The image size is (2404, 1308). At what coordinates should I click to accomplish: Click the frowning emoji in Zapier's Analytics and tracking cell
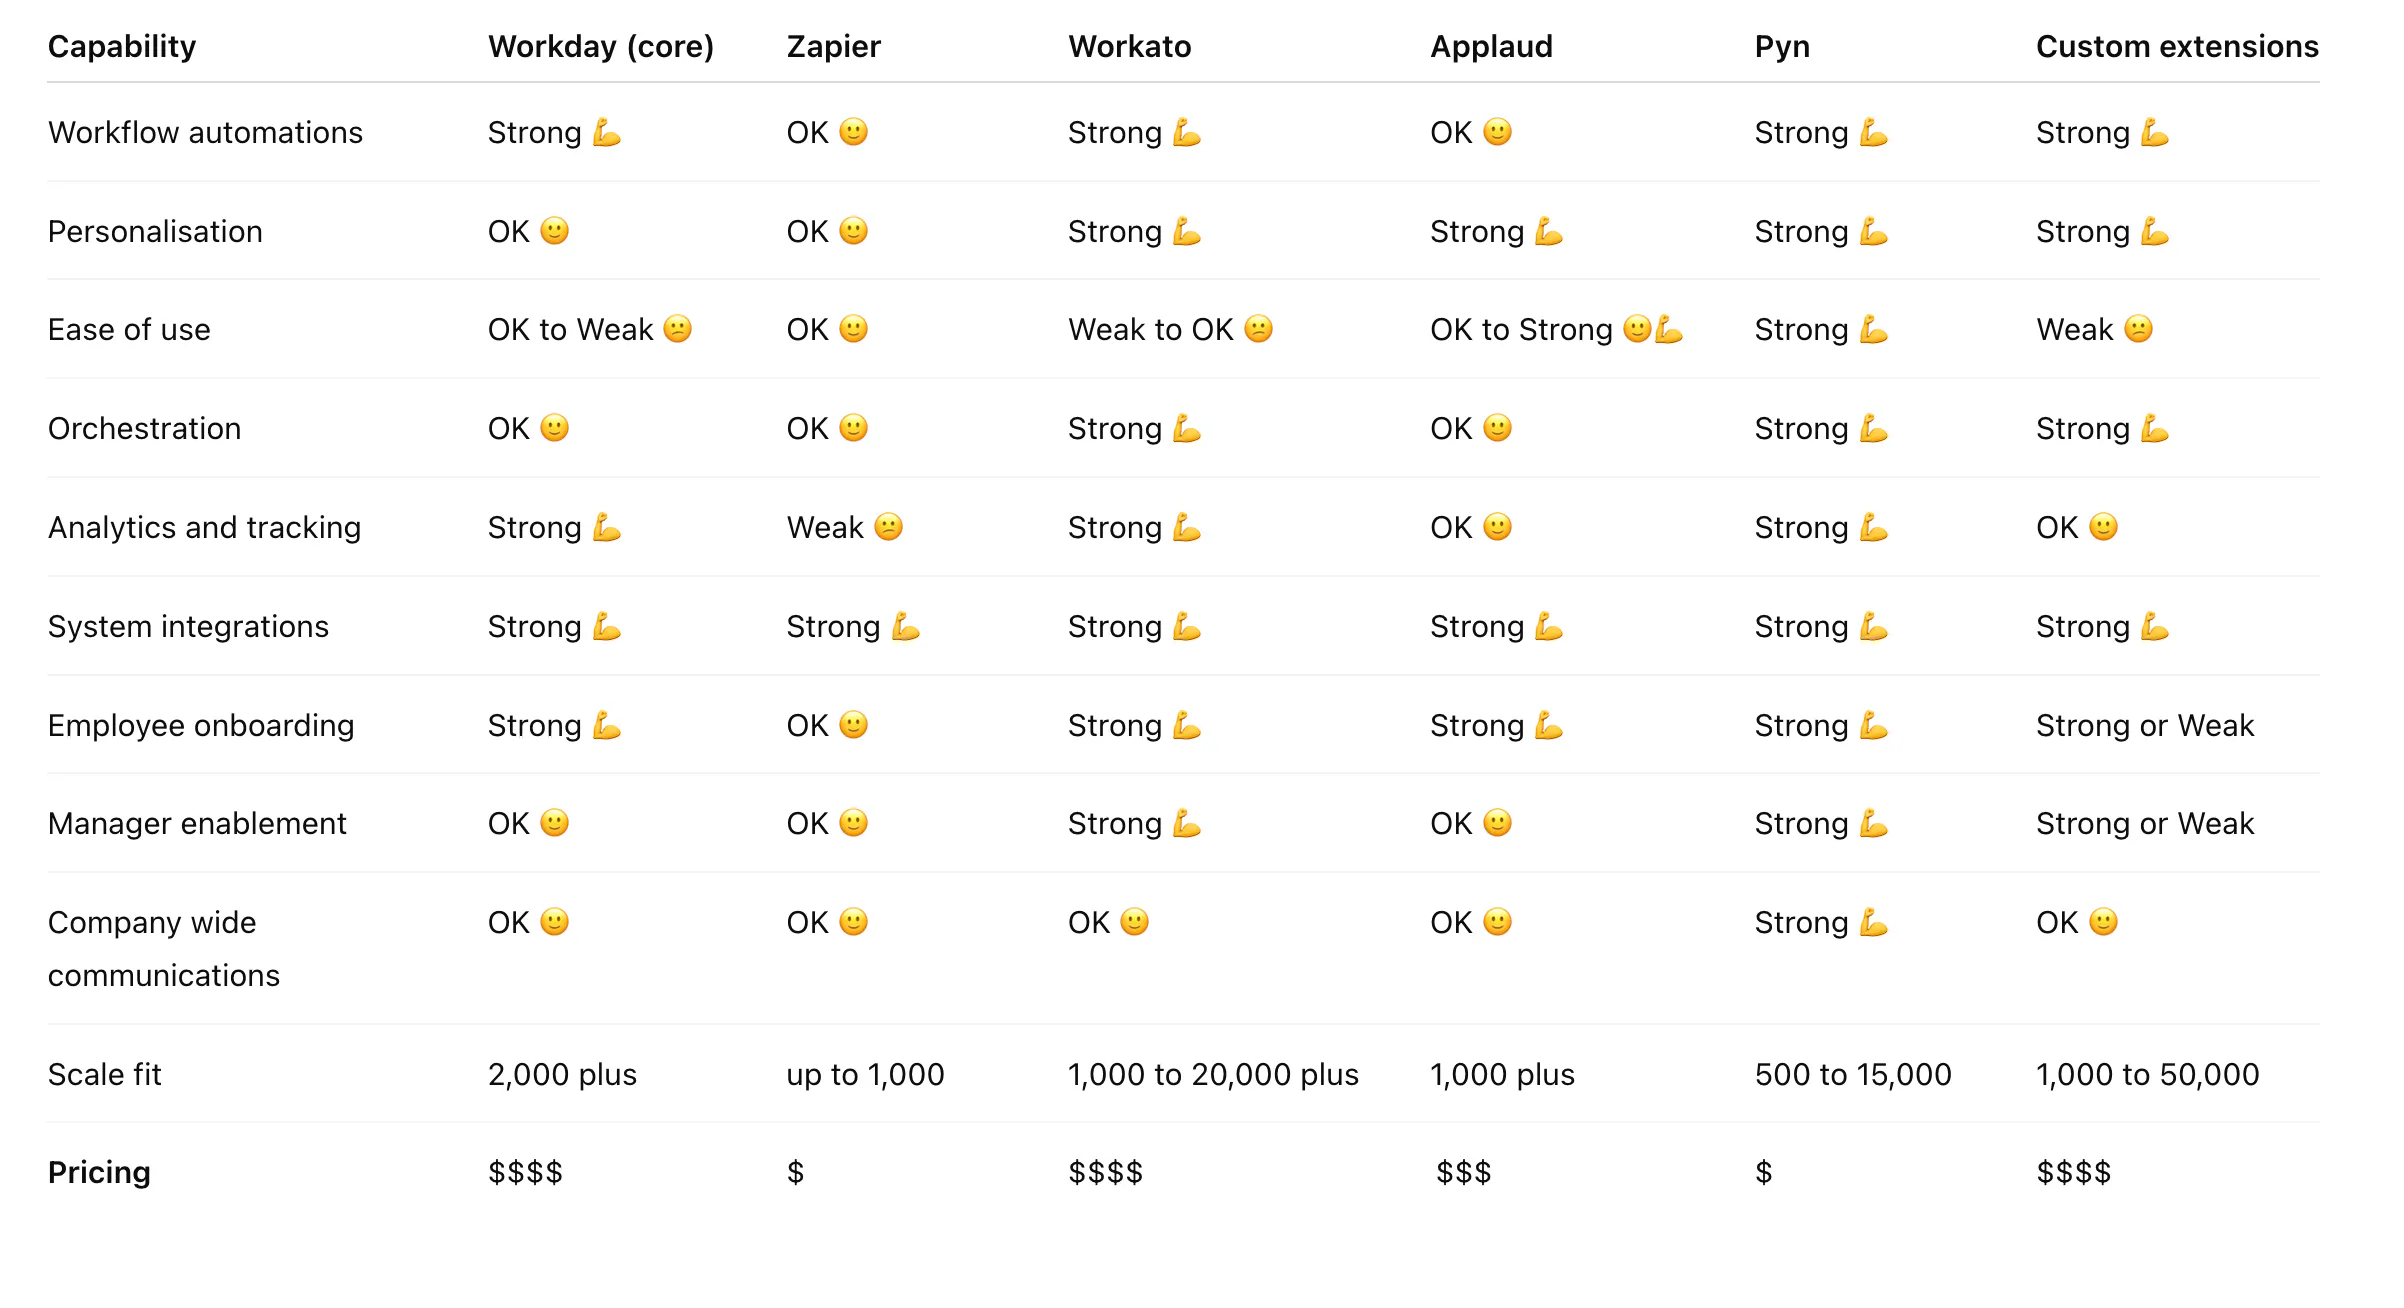(888, 527)
